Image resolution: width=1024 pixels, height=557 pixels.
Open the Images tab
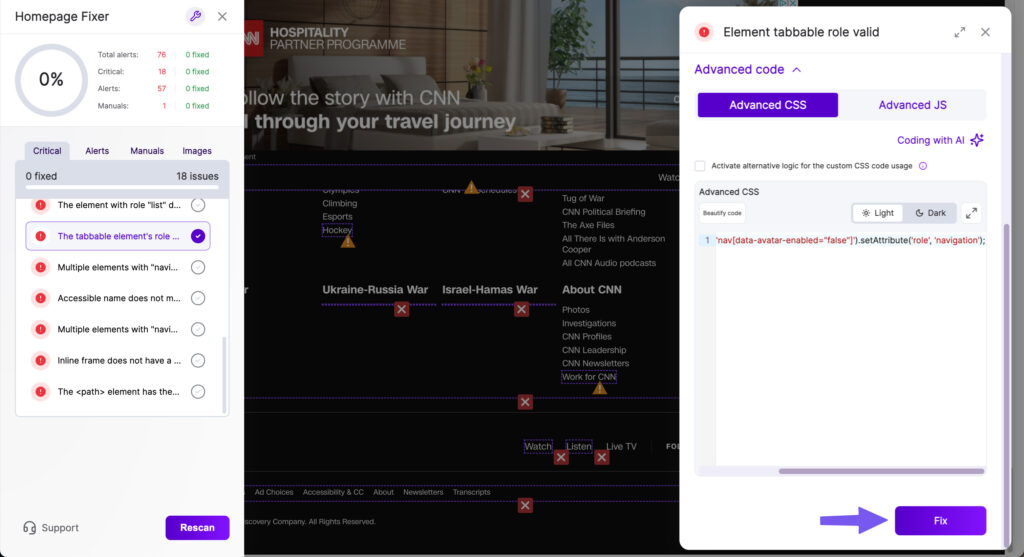point(197,151)
